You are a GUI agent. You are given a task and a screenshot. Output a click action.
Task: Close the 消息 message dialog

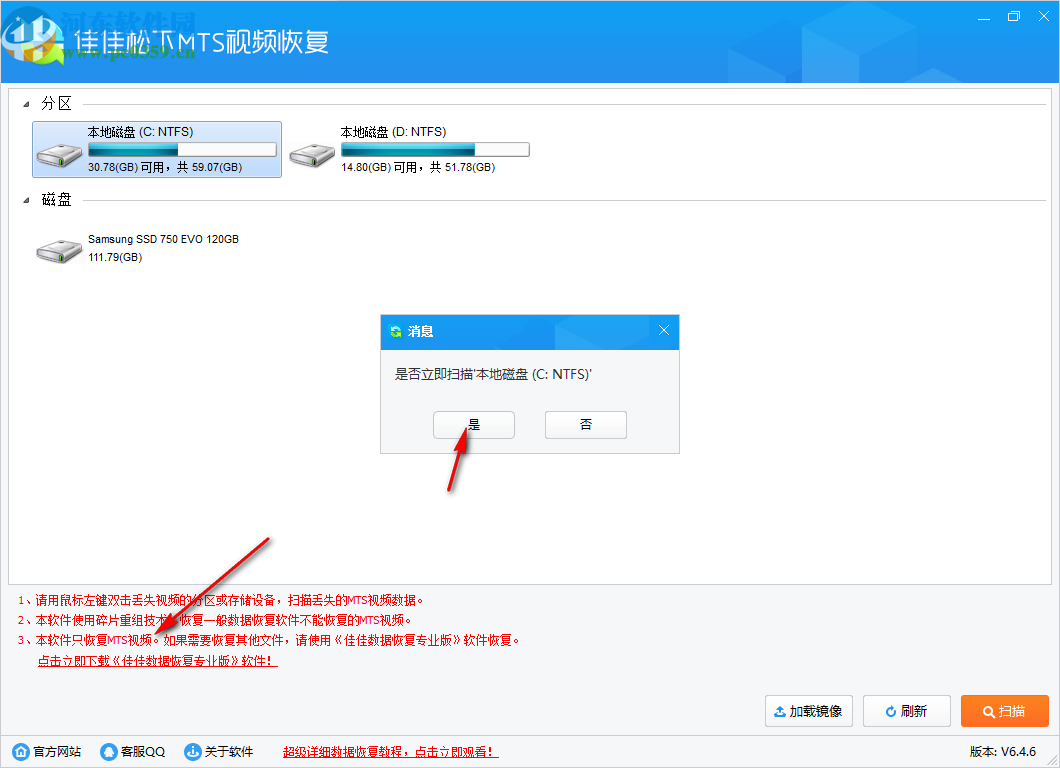[x=663, y=331]
